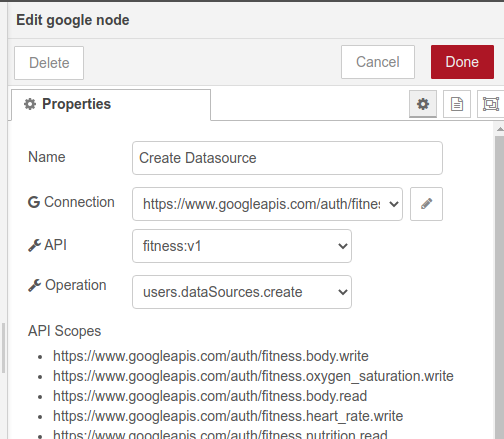The height and width of the screenshot is (439, 504).
Task: Click the scroll up arrow
Action: coord(500,129)
